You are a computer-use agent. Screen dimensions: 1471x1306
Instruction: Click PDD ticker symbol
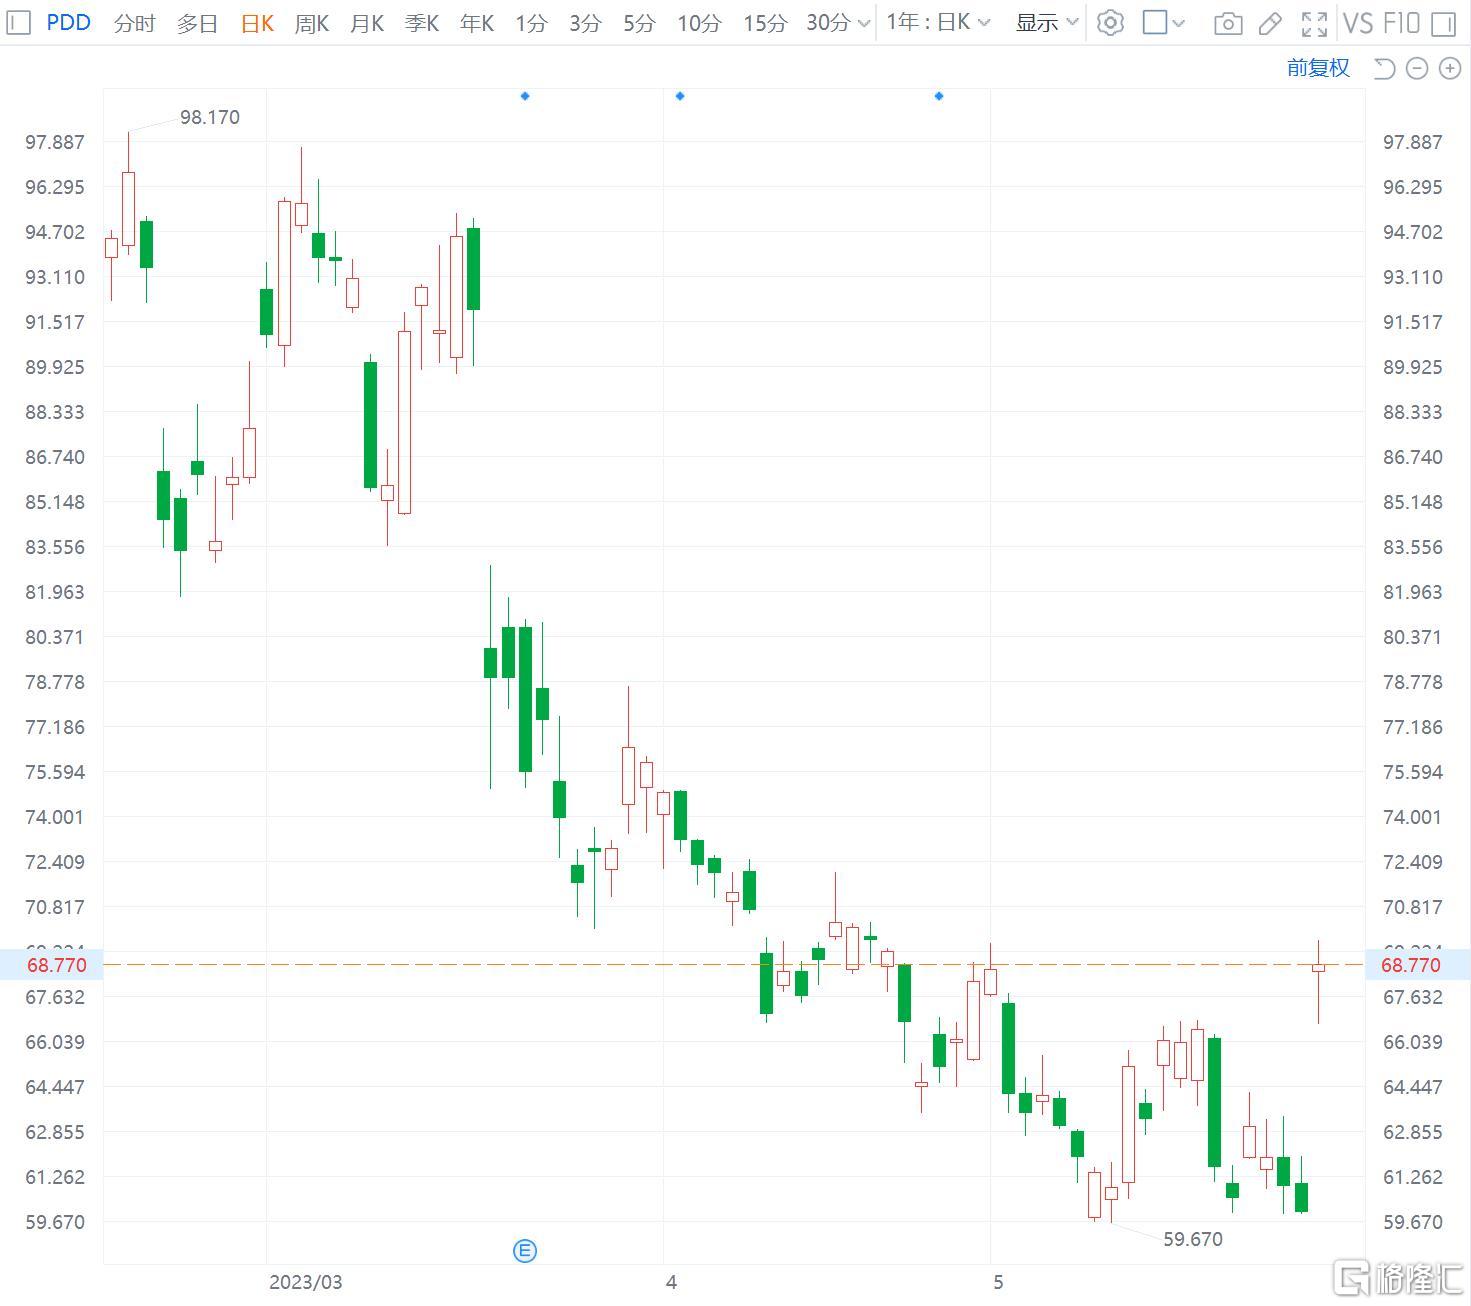[x=68, y=22]
